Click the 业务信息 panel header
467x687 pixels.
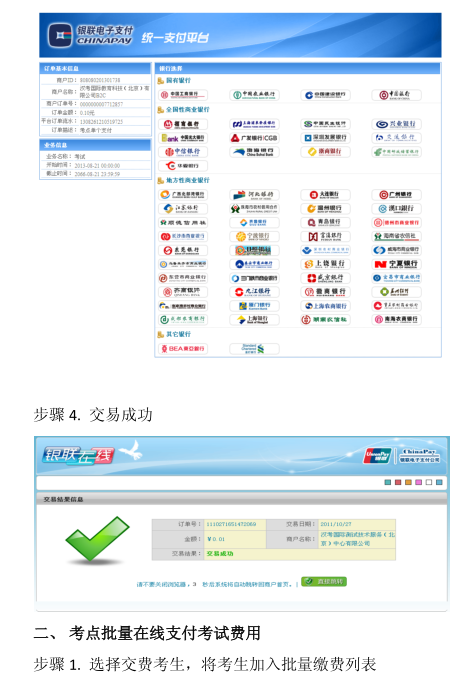[x=95, y=145]
